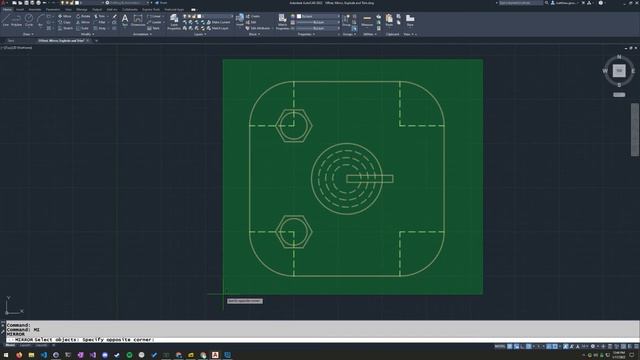Click the Leader tool
Image resolution: width=640 pixels, height=360 pixels.
[155, 22]
